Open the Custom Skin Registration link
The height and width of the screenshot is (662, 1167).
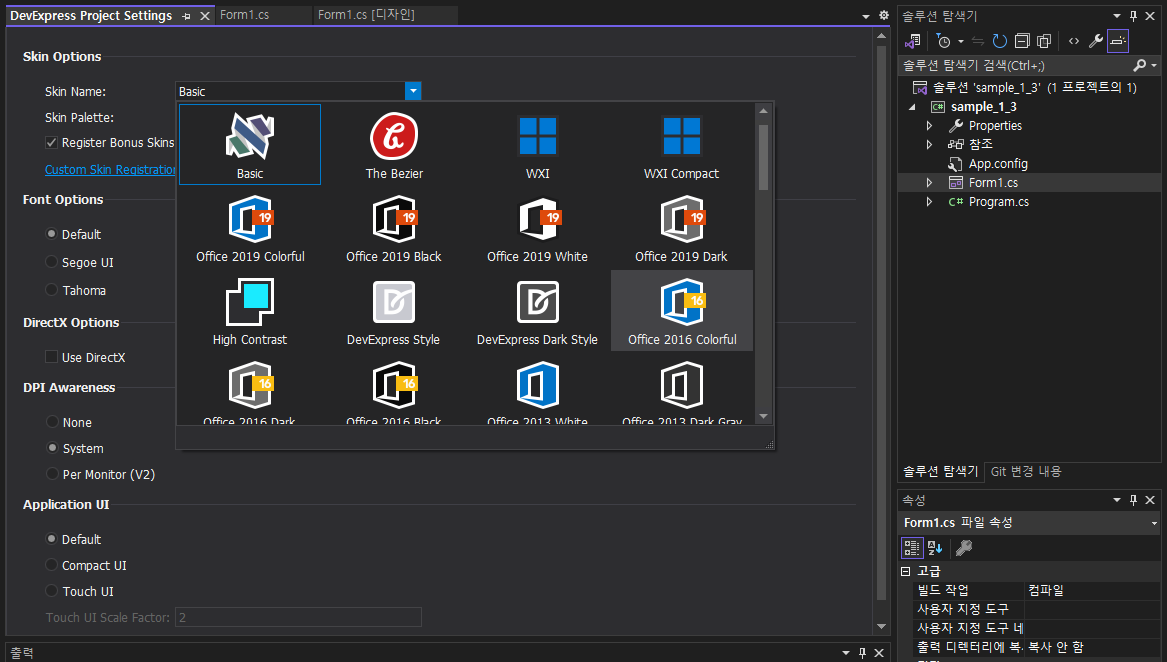[110, 170]
